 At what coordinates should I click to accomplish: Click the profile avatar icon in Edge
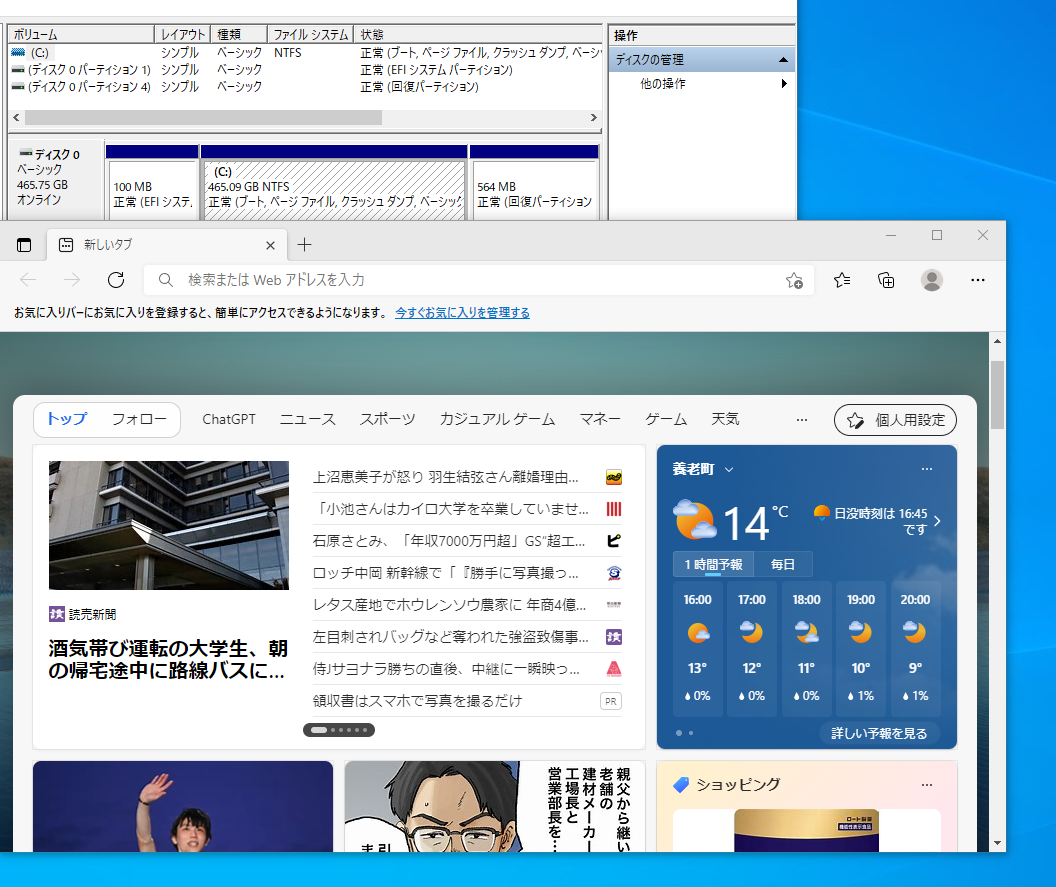point(931,280)
